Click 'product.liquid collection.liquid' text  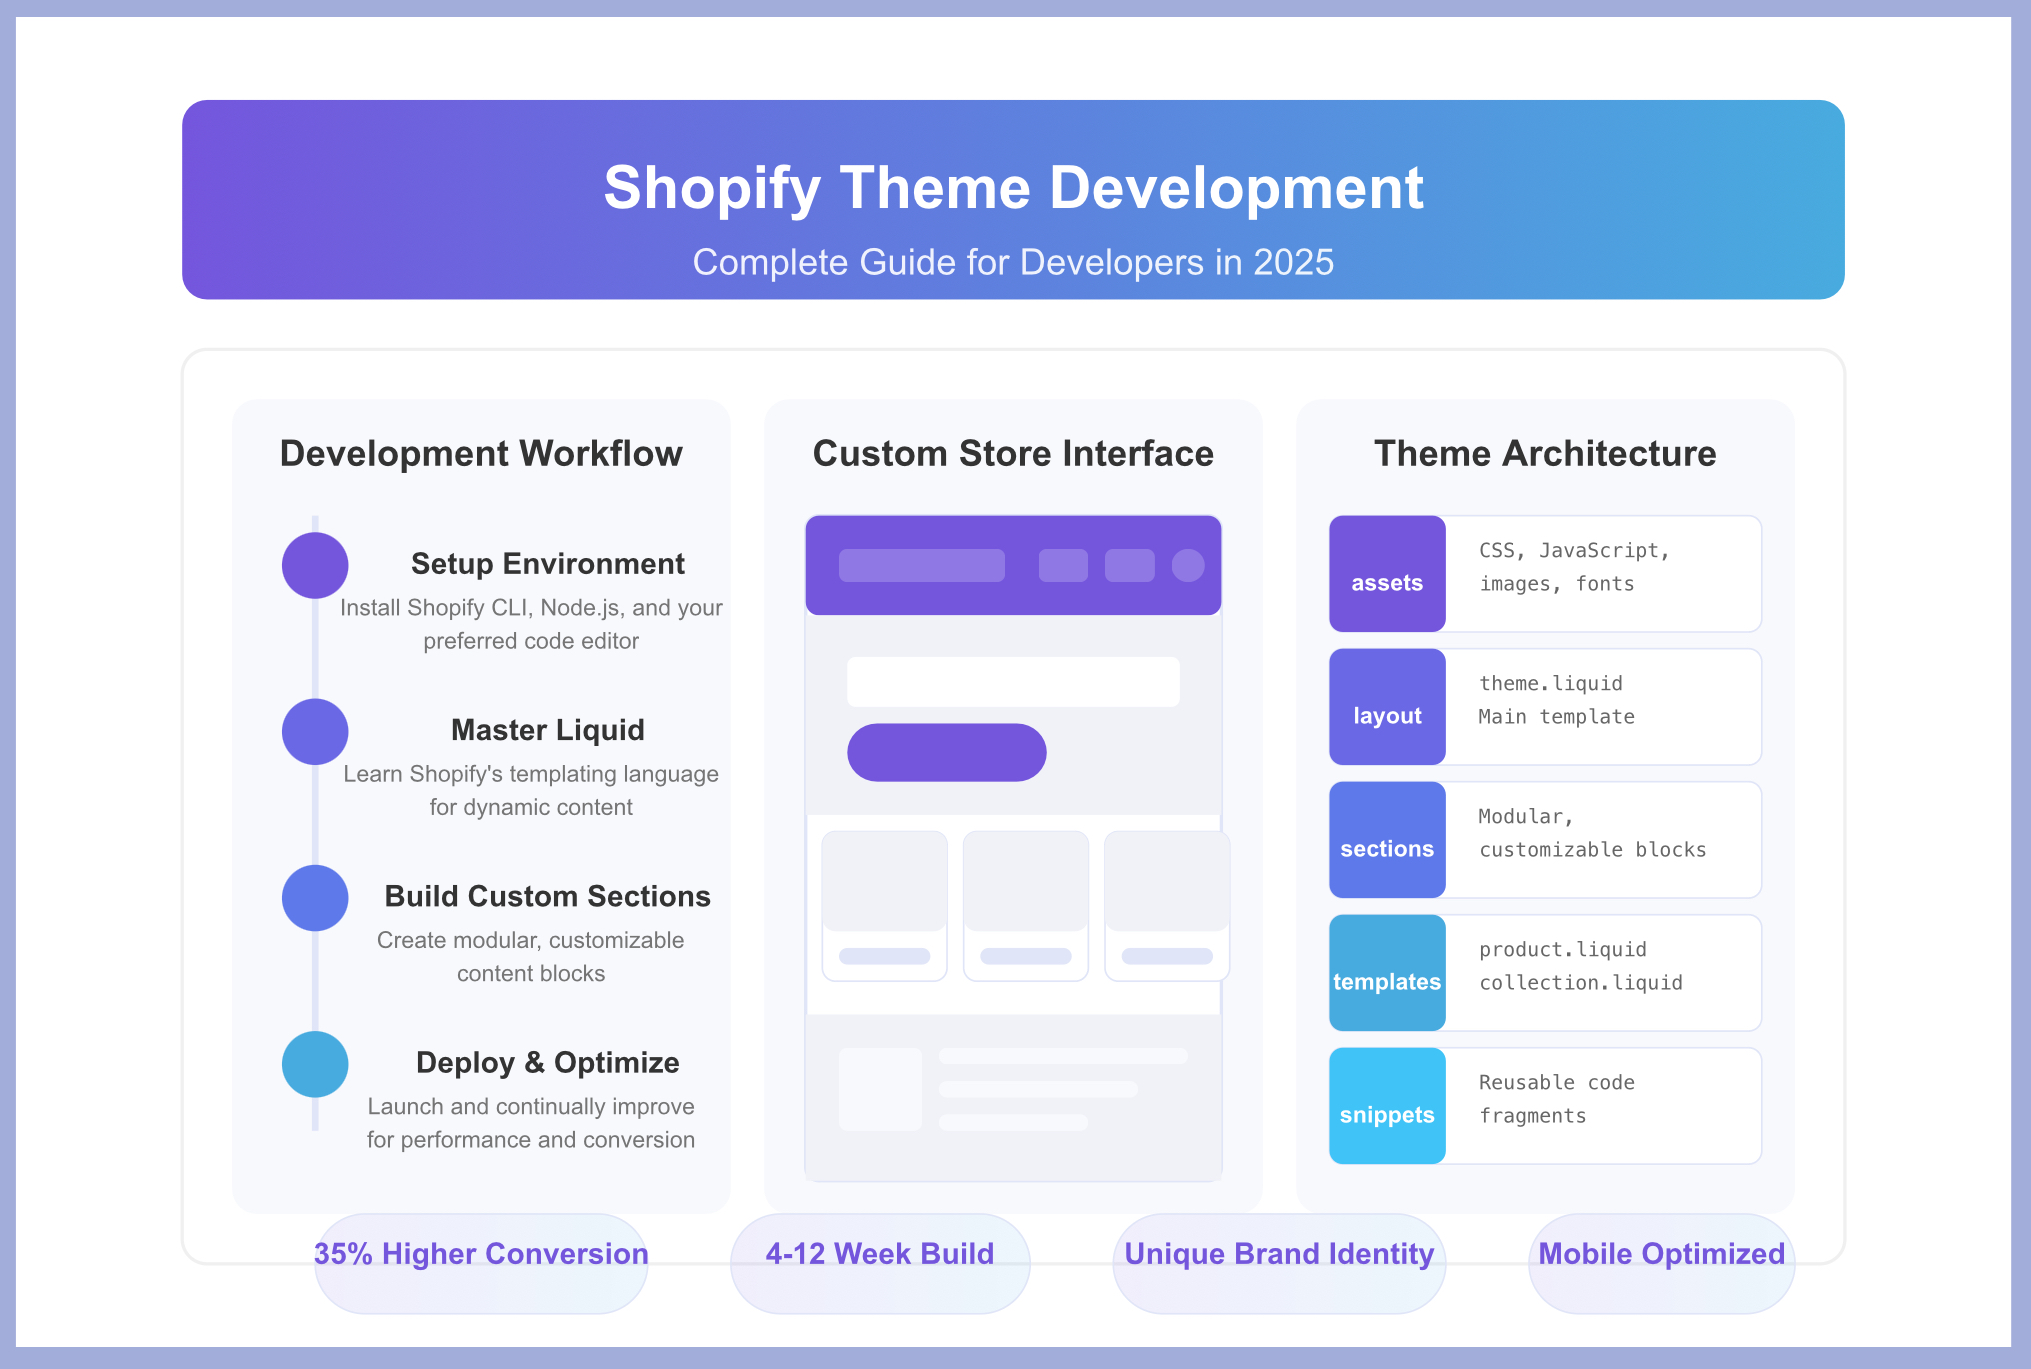point(1581,966)
